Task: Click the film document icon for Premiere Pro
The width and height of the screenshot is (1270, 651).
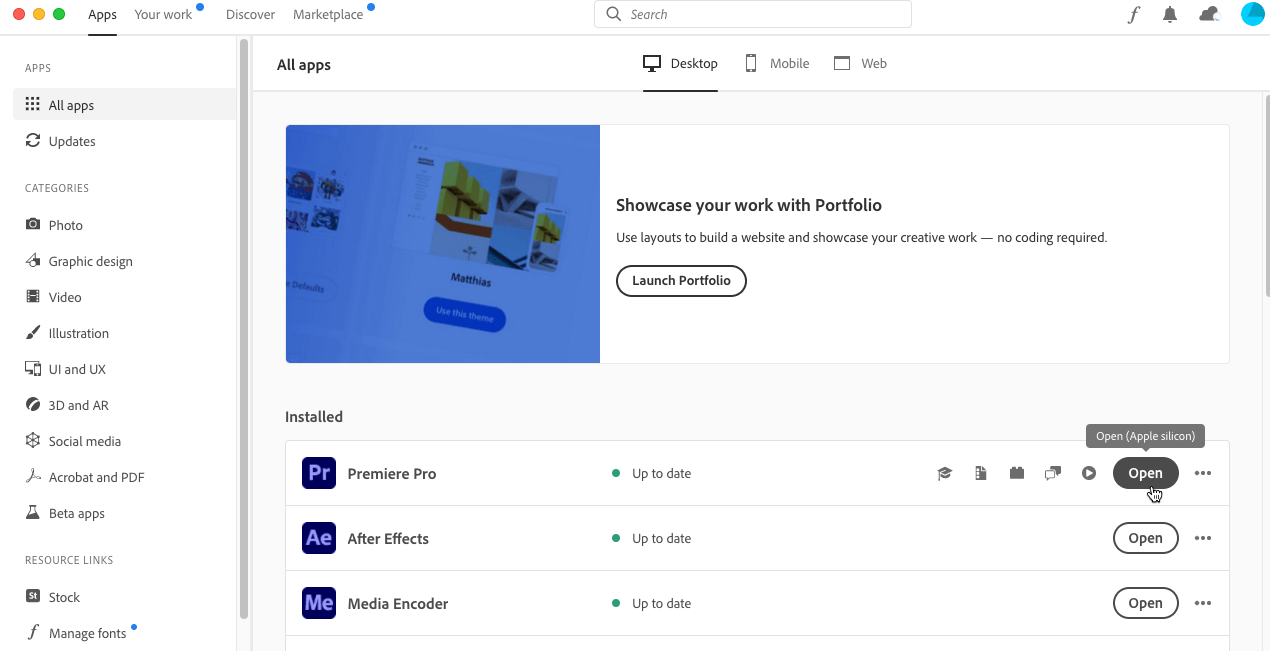Action: (x=981, y=474)
